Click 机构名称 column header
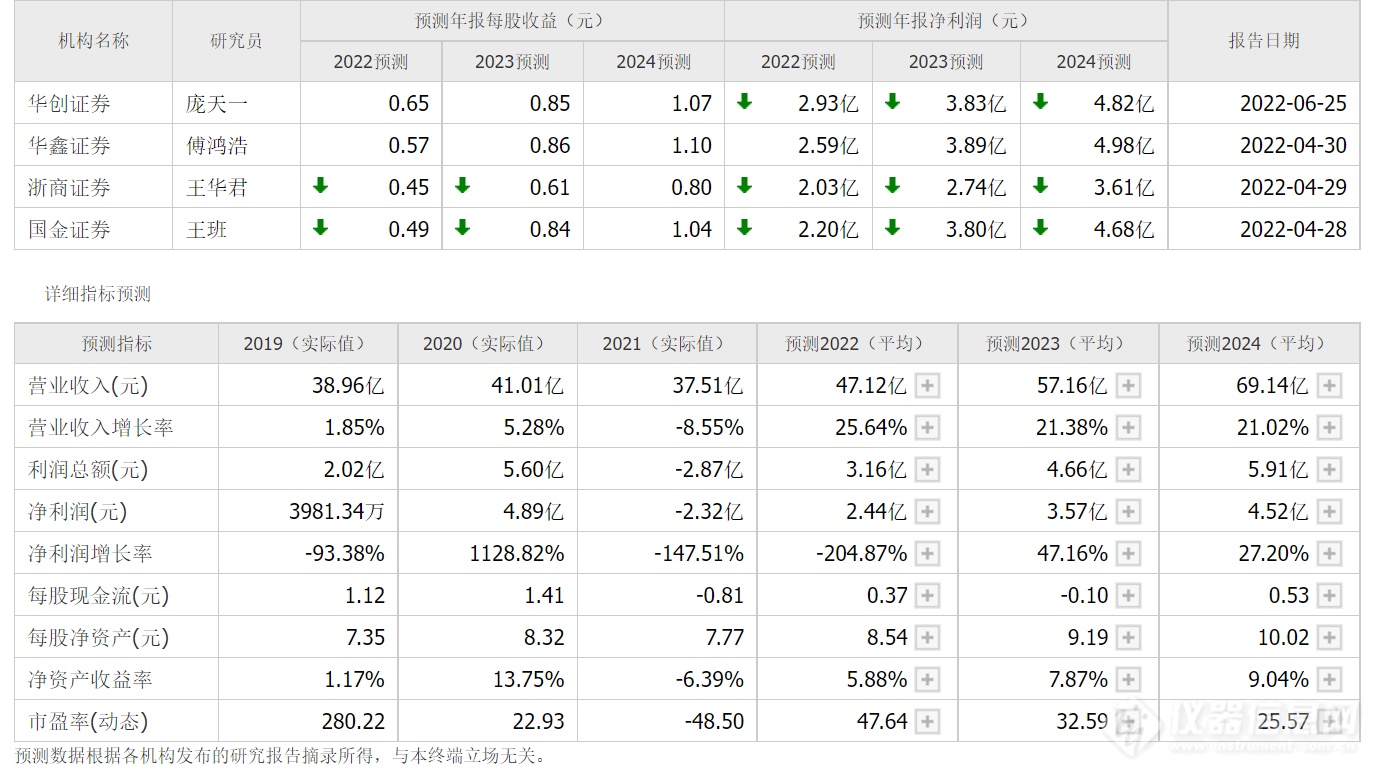The height and width of the screenshot is (773, 1377). [94, 41]
